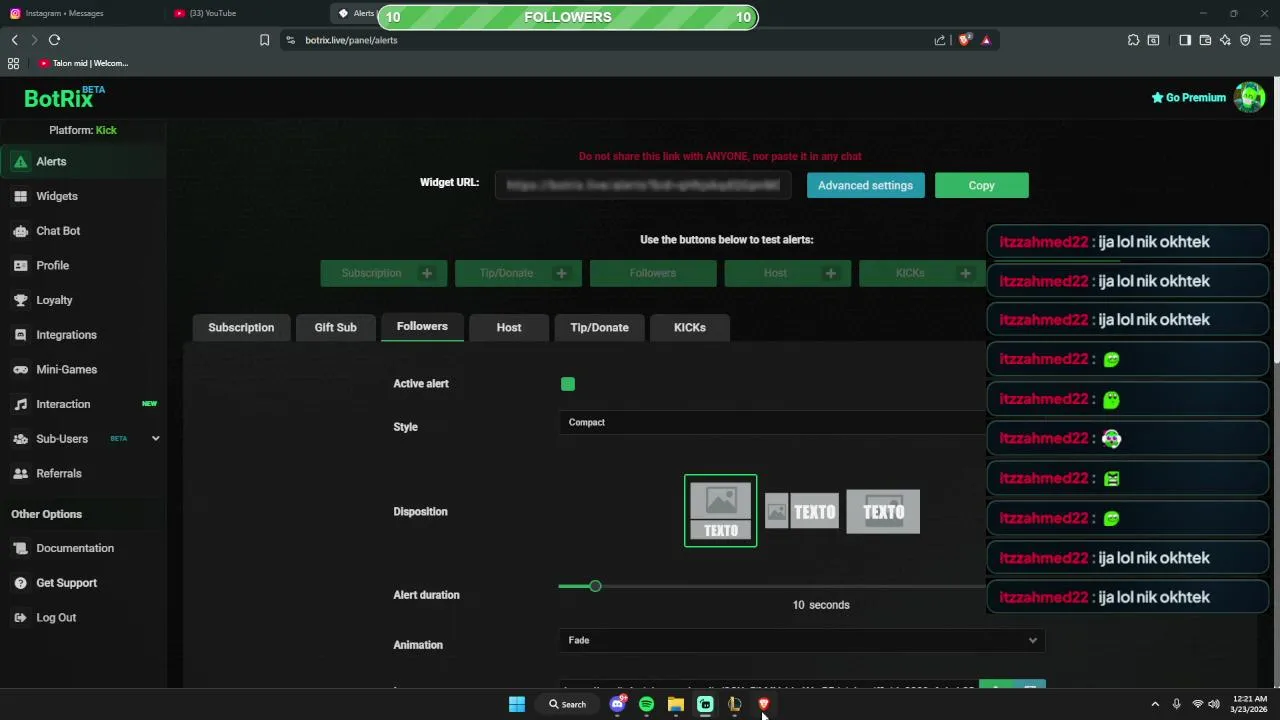Open clock showing 12:21 AM
The image size is (1280, 720).
(x=1249, y=704)
